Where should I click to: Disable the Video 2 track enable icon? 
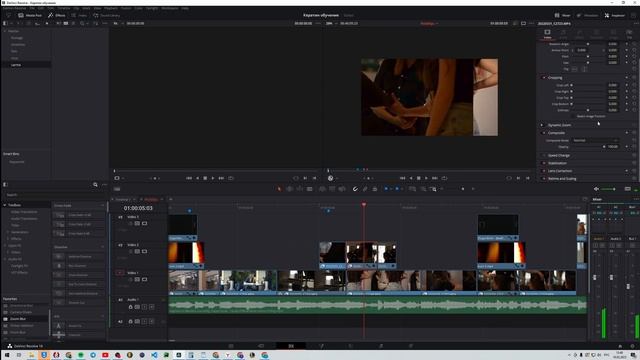pos(144,252)
